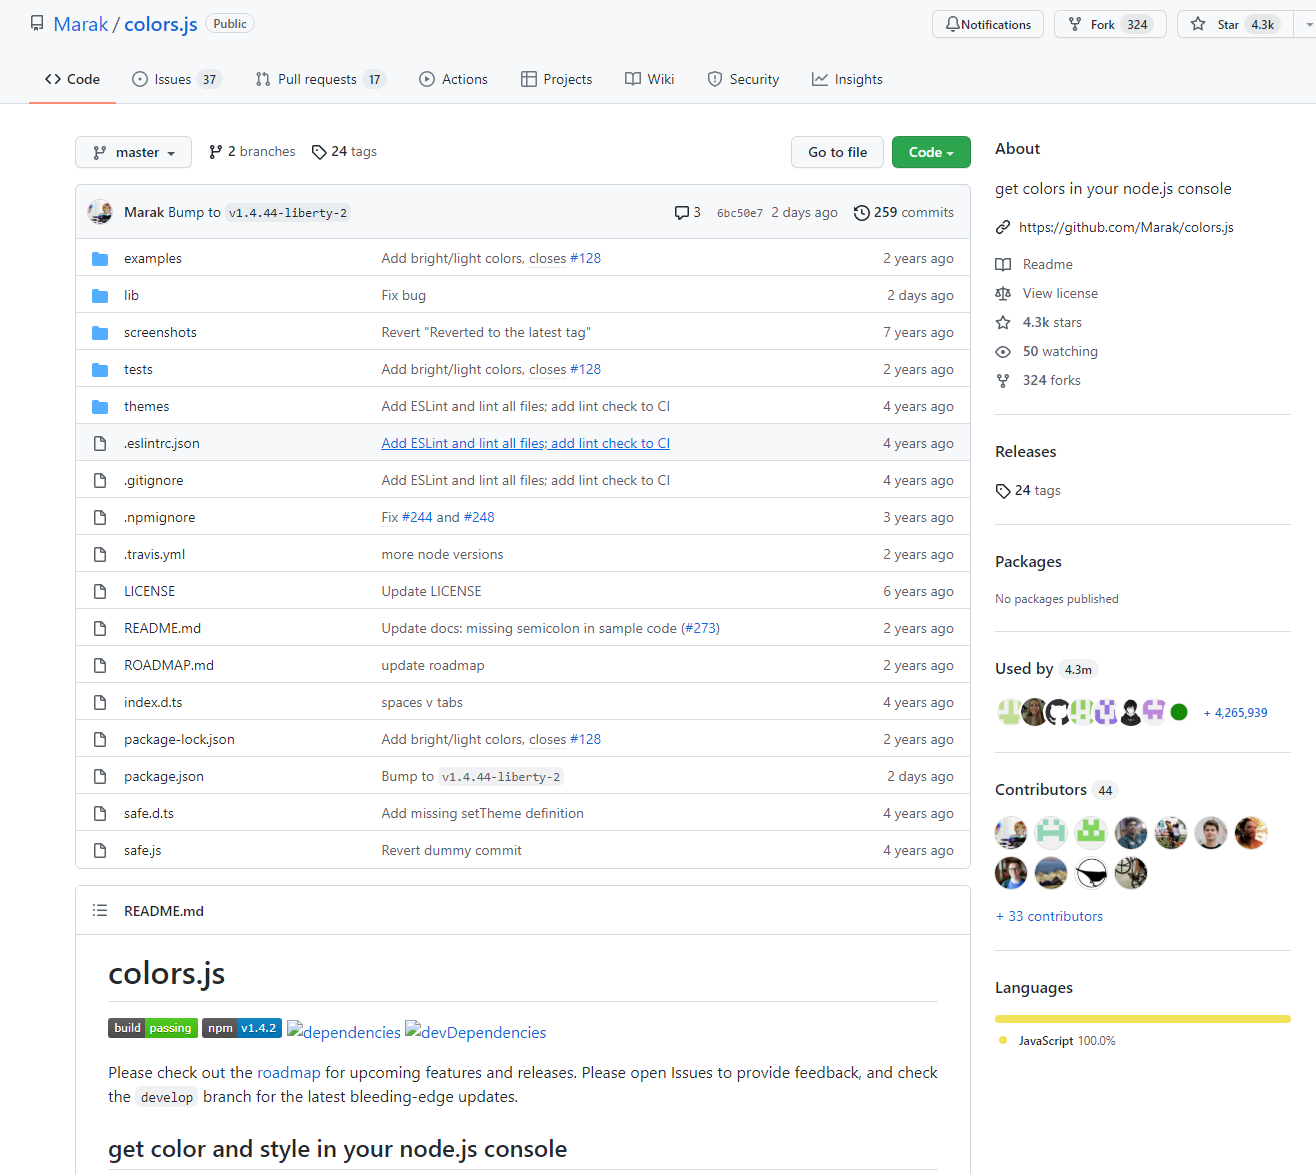This screenshot has width=1316, height=1174.
Task: Click the tags icon next to 24 tags
Action: pyautogui.click(x=319, y=152)
